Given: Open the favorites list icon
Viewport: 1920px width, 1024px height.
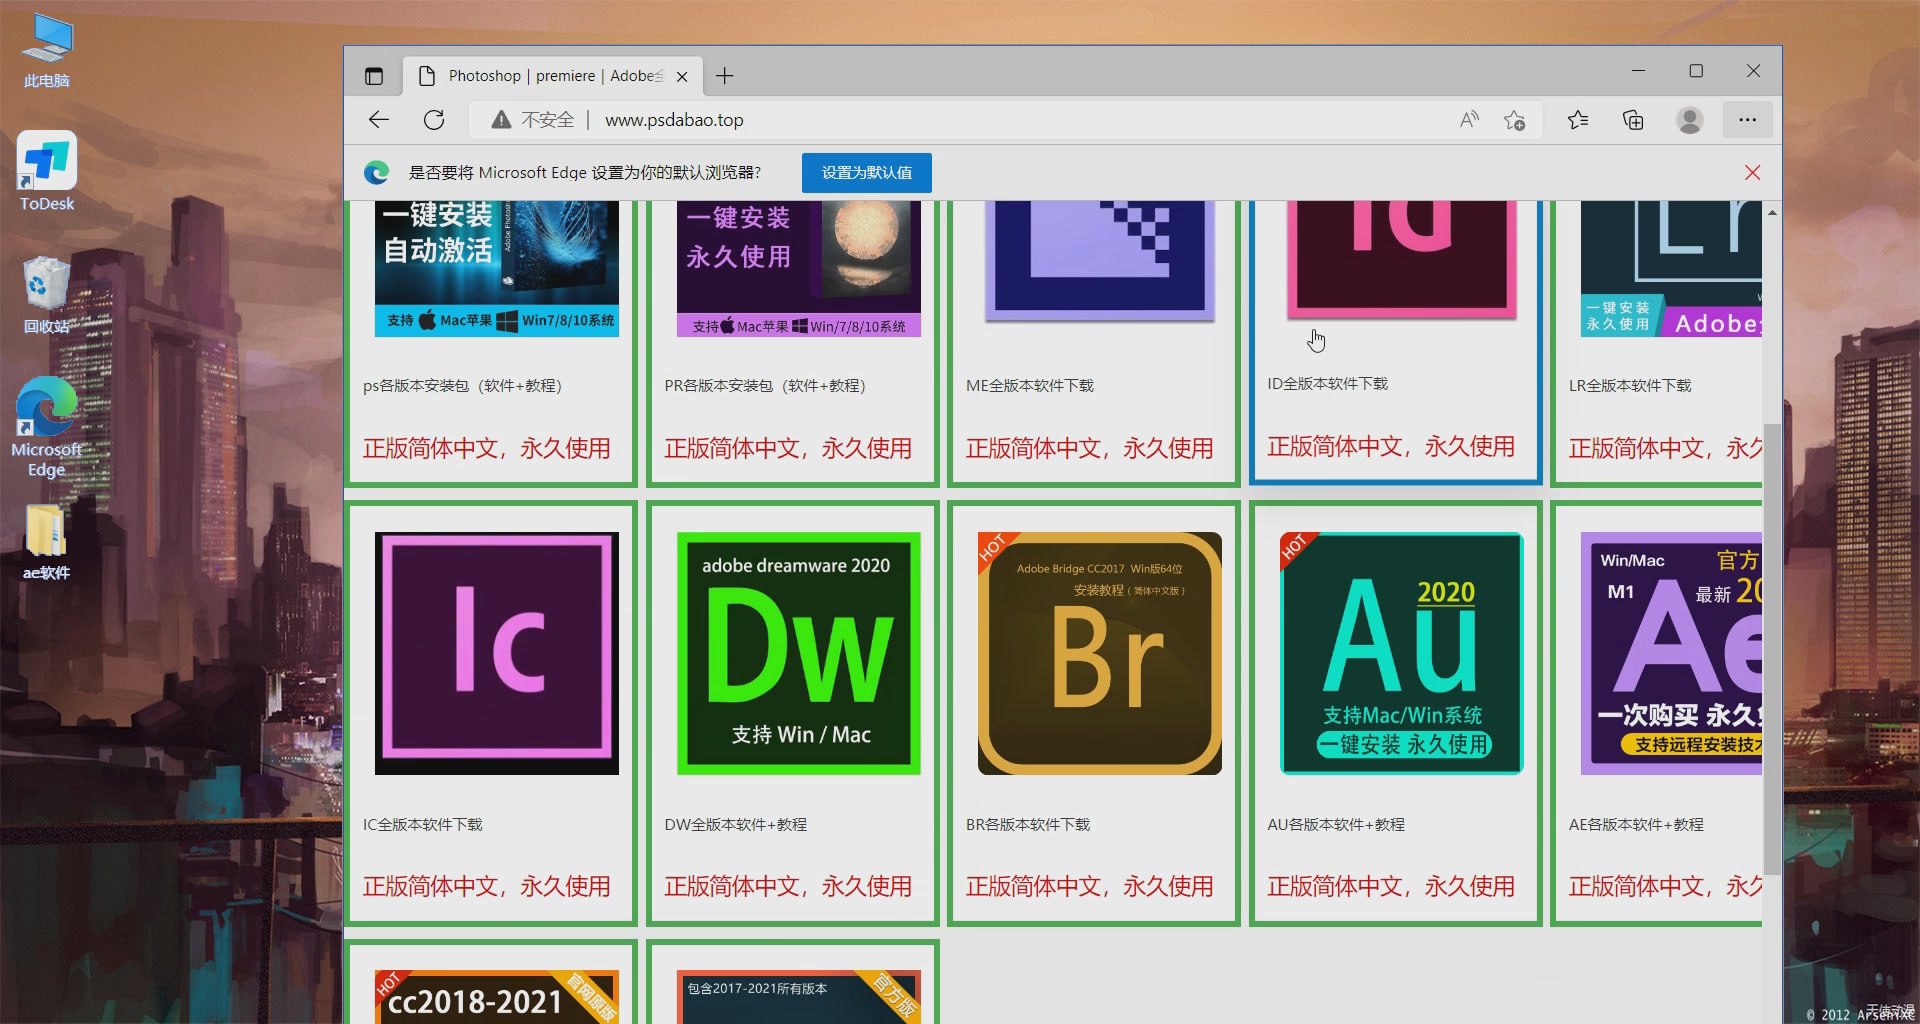Looking at the screenshot, I should 1578,120.
